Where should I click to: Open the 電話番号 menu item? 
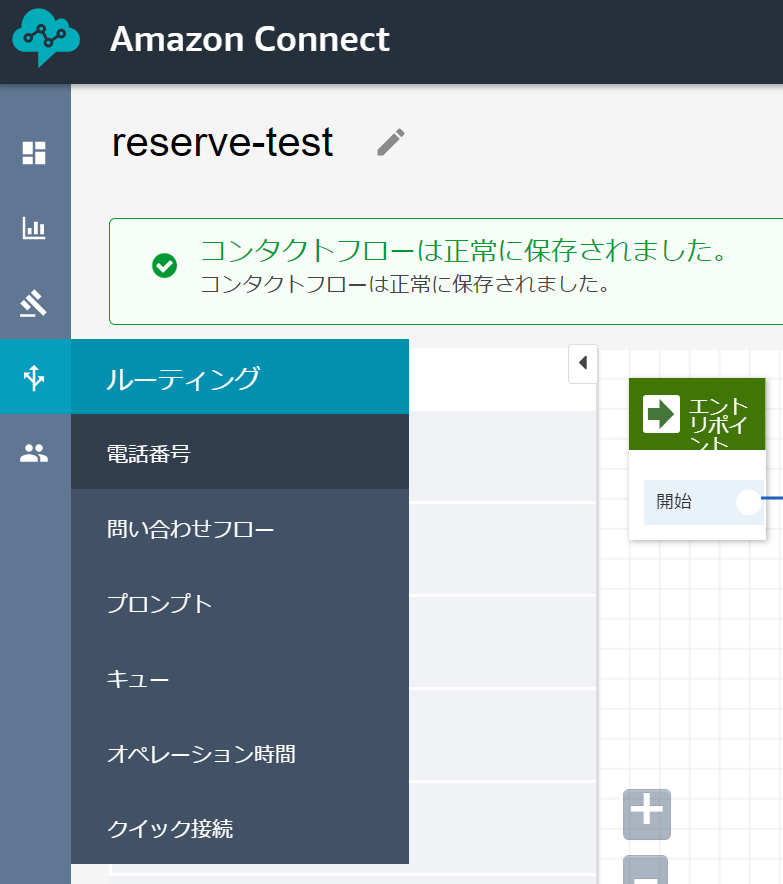(240, 452)
